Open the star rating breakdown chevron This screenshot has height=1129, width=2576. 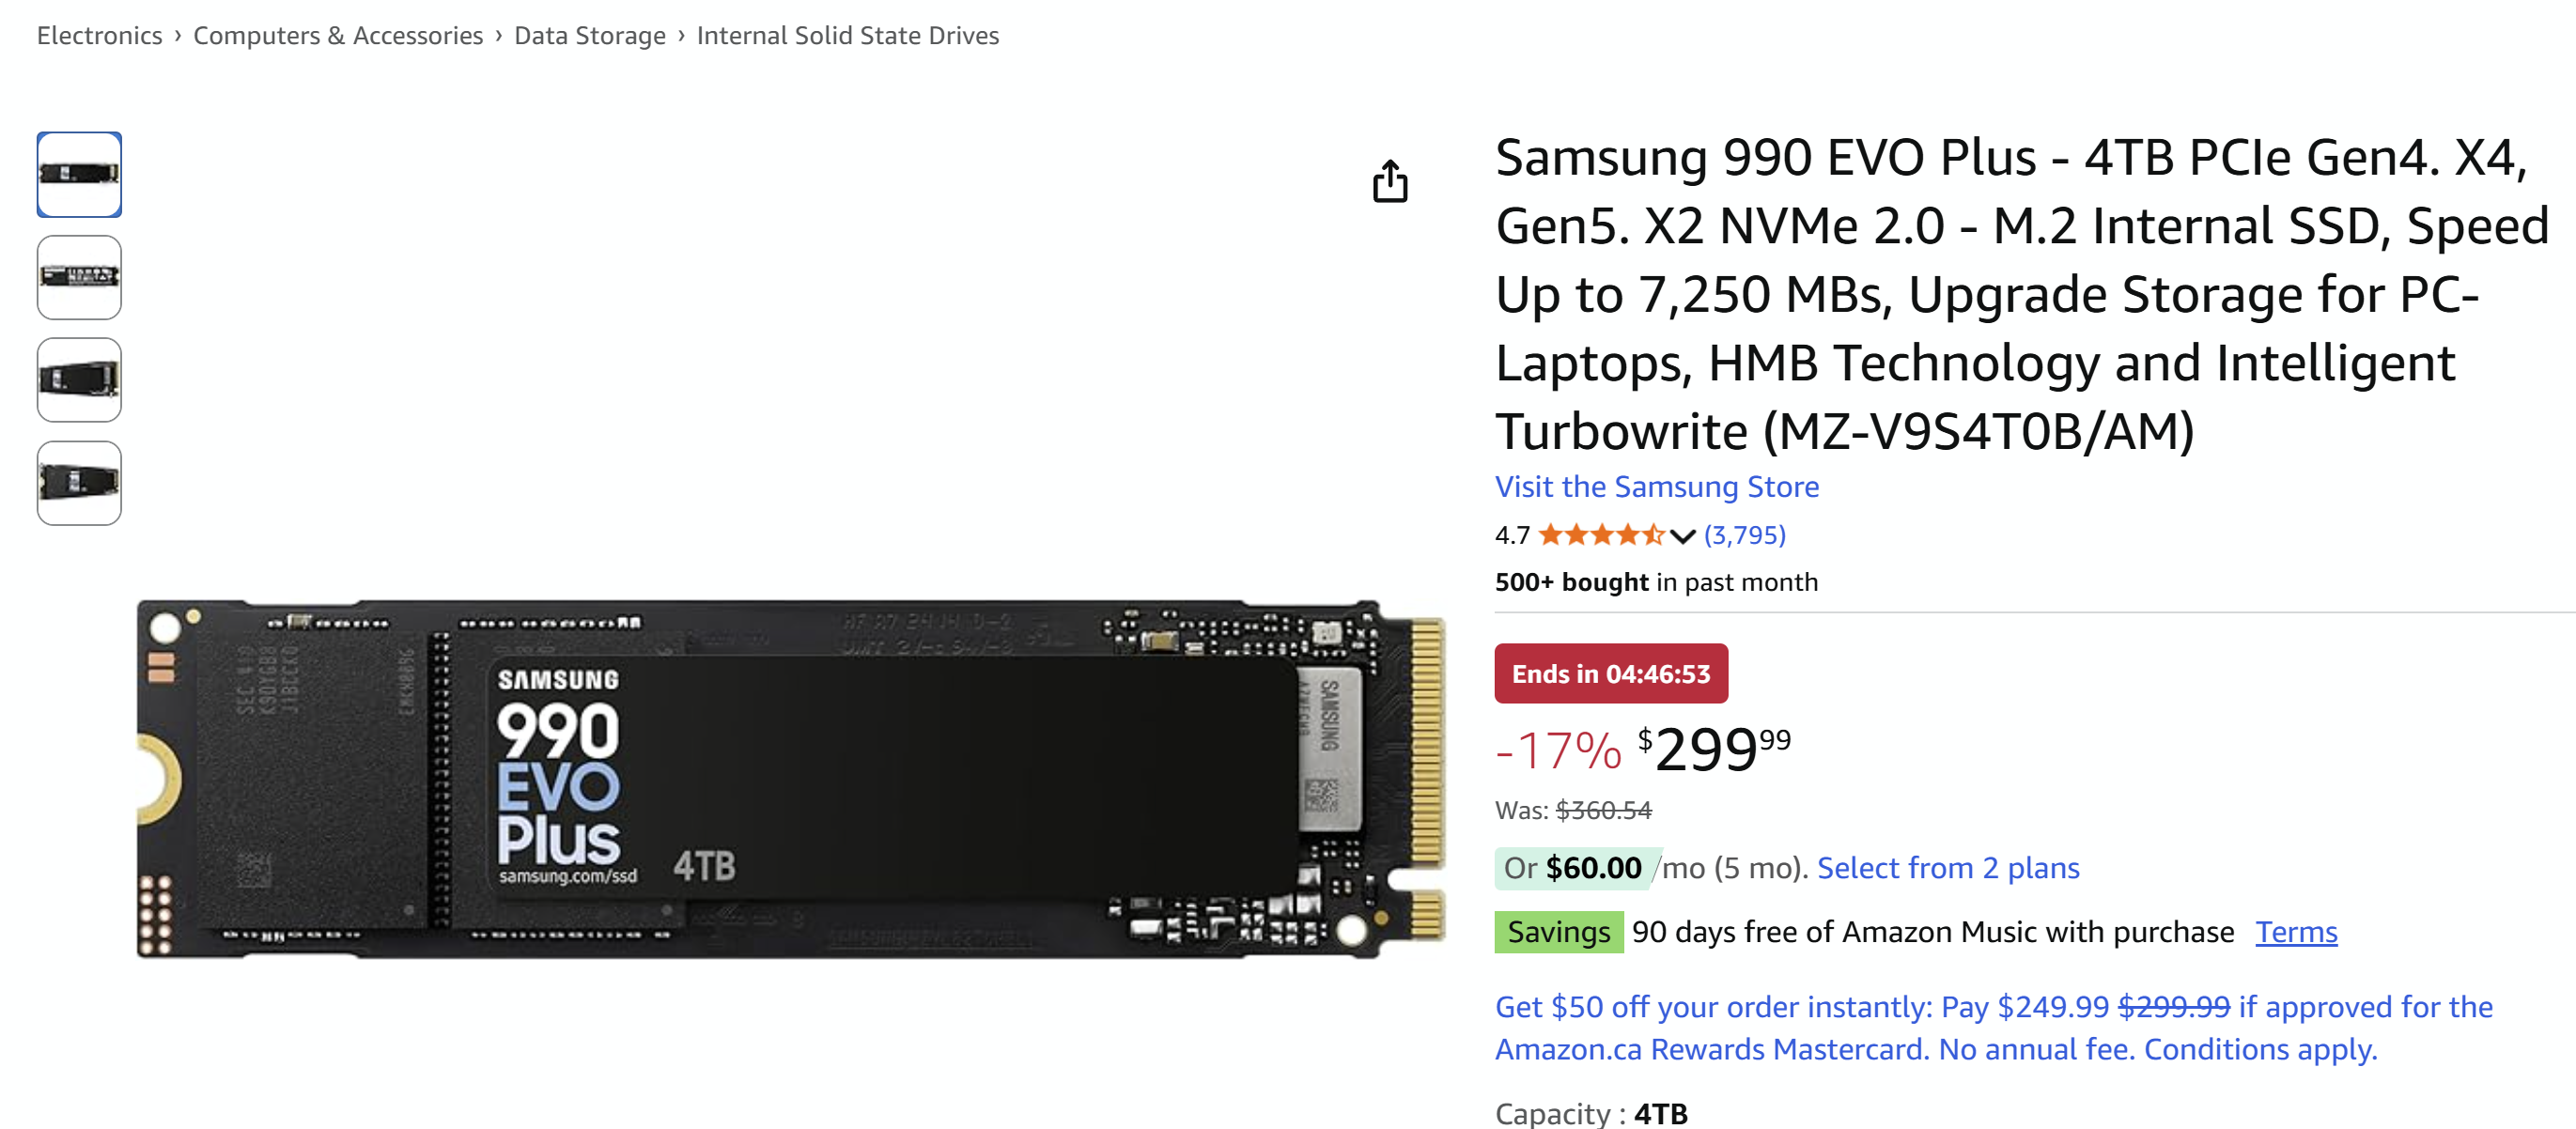click(x=1680, y=535)
